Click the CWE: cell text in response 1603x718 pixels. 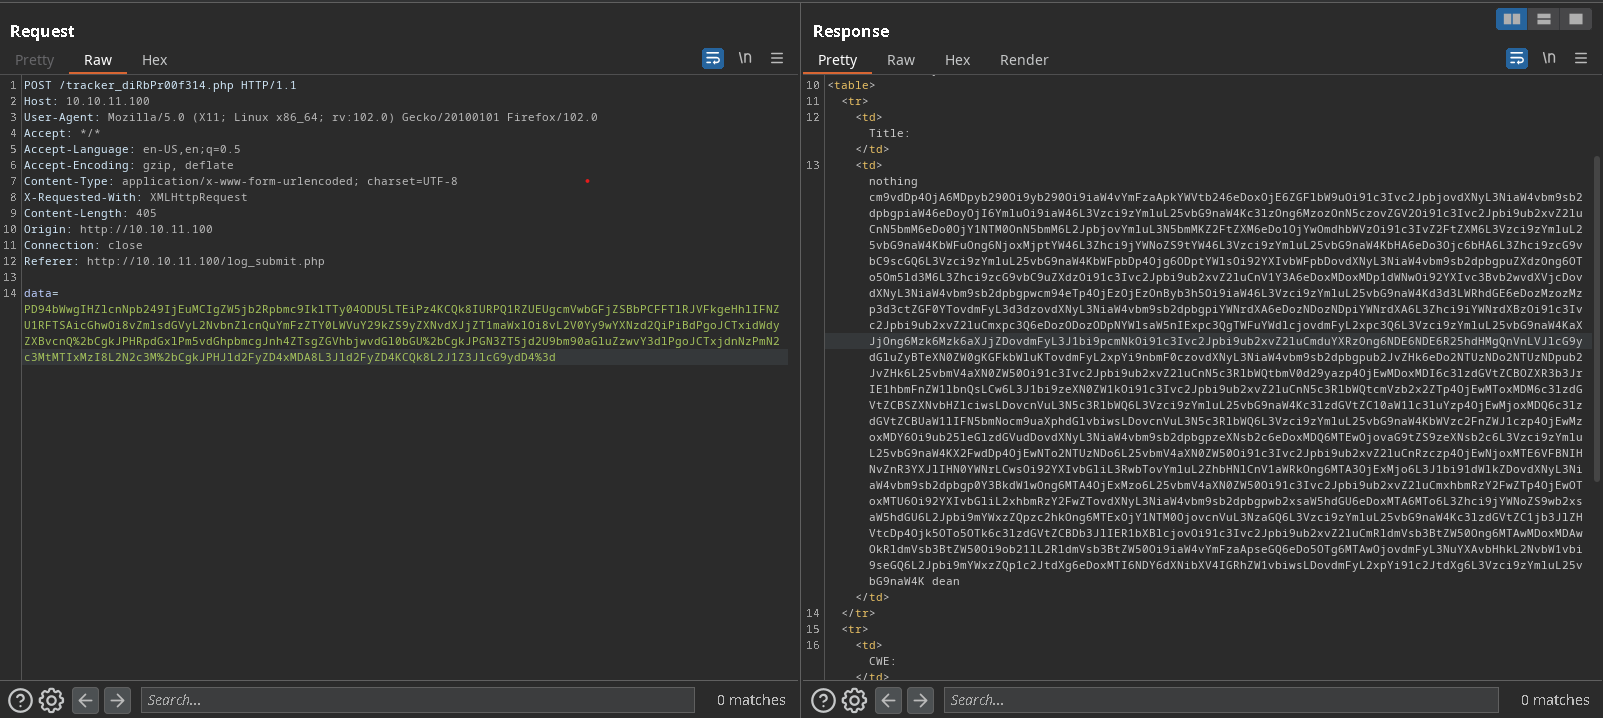[882, 661]
